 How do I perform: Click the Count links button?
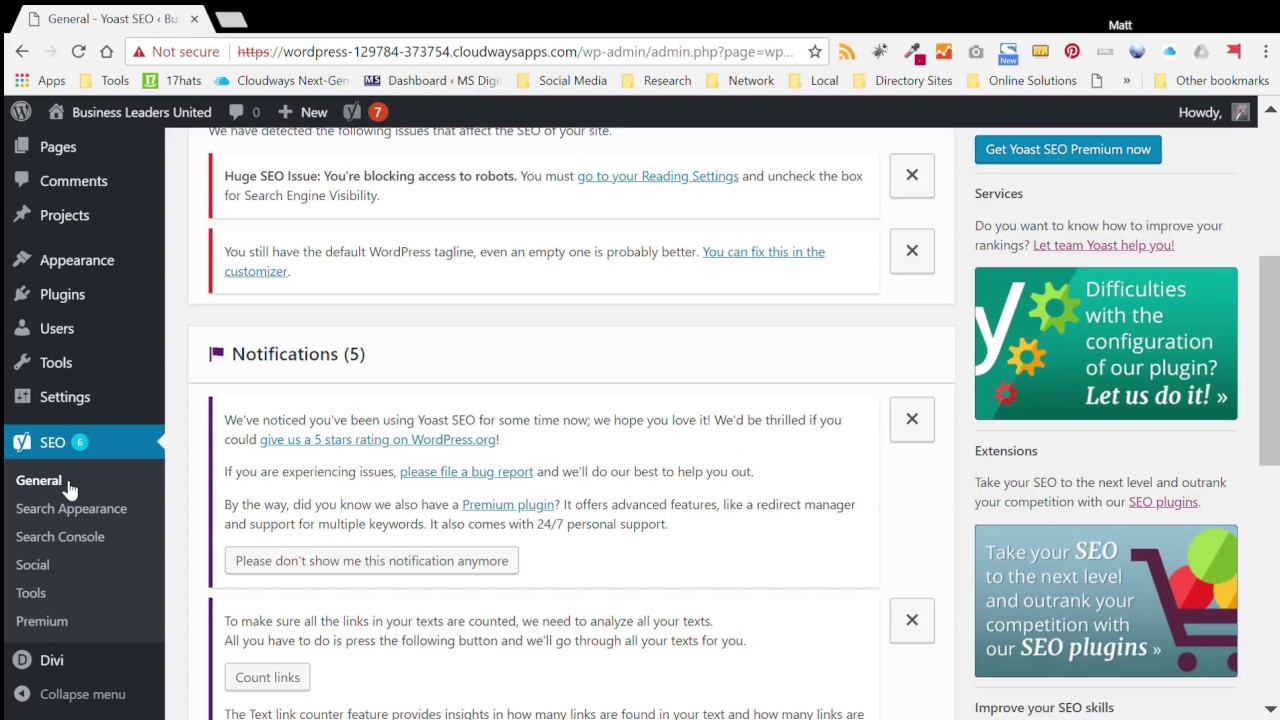[x=267, y=677]
